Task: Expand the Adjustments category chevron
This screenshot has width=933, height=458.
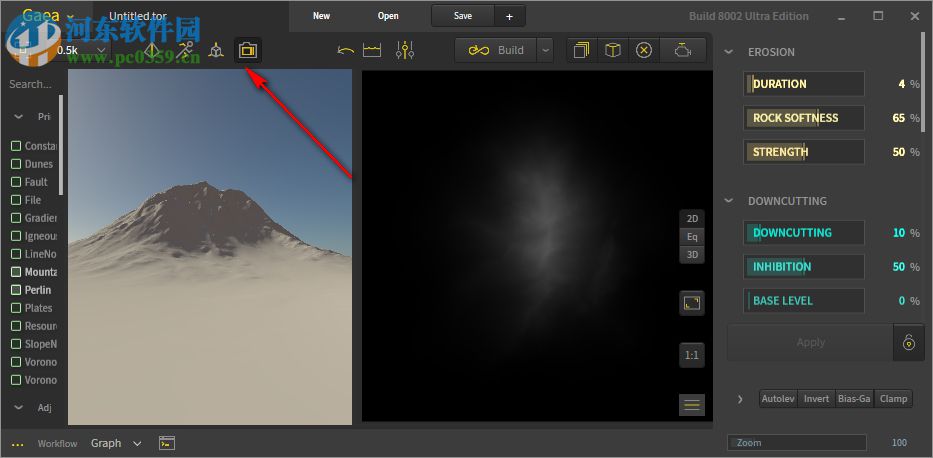Action: 18,407
